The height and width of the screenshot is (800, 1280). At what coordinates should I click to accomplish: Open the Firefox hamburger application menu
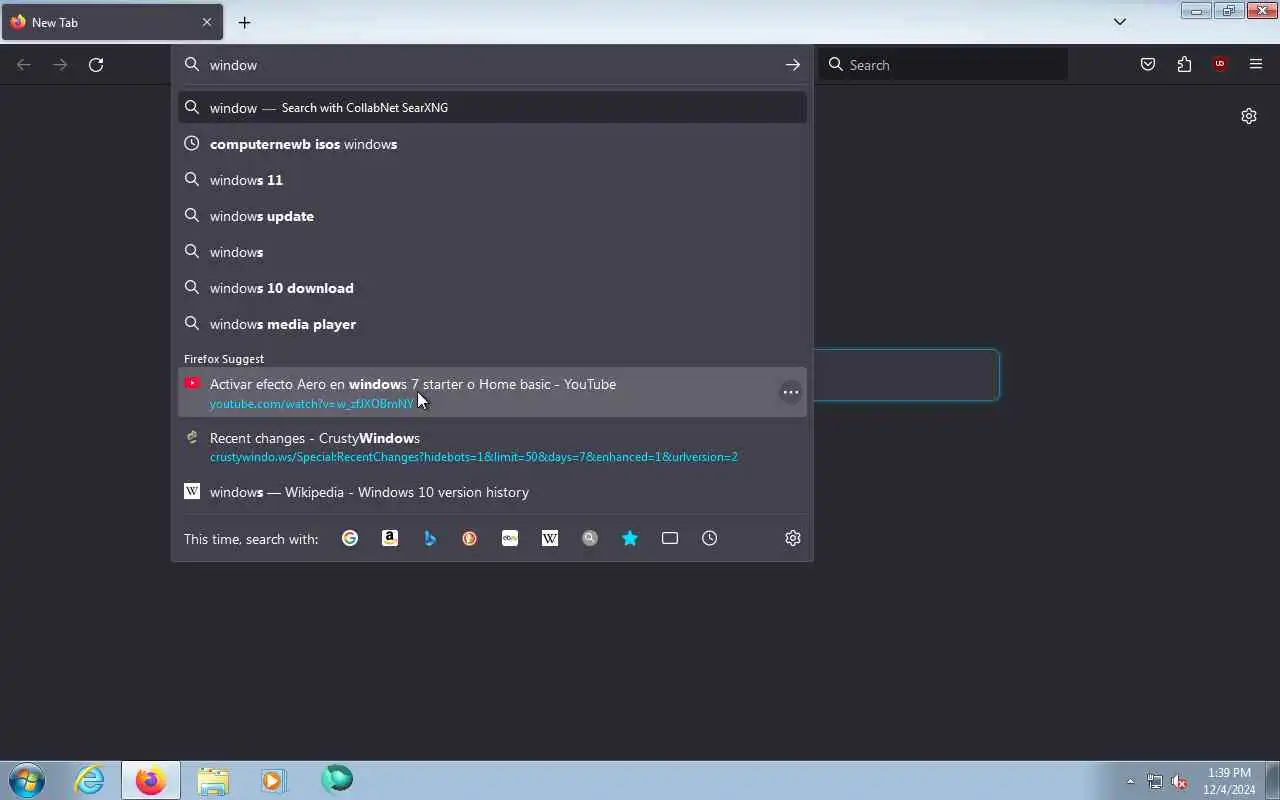point(1256,65)
